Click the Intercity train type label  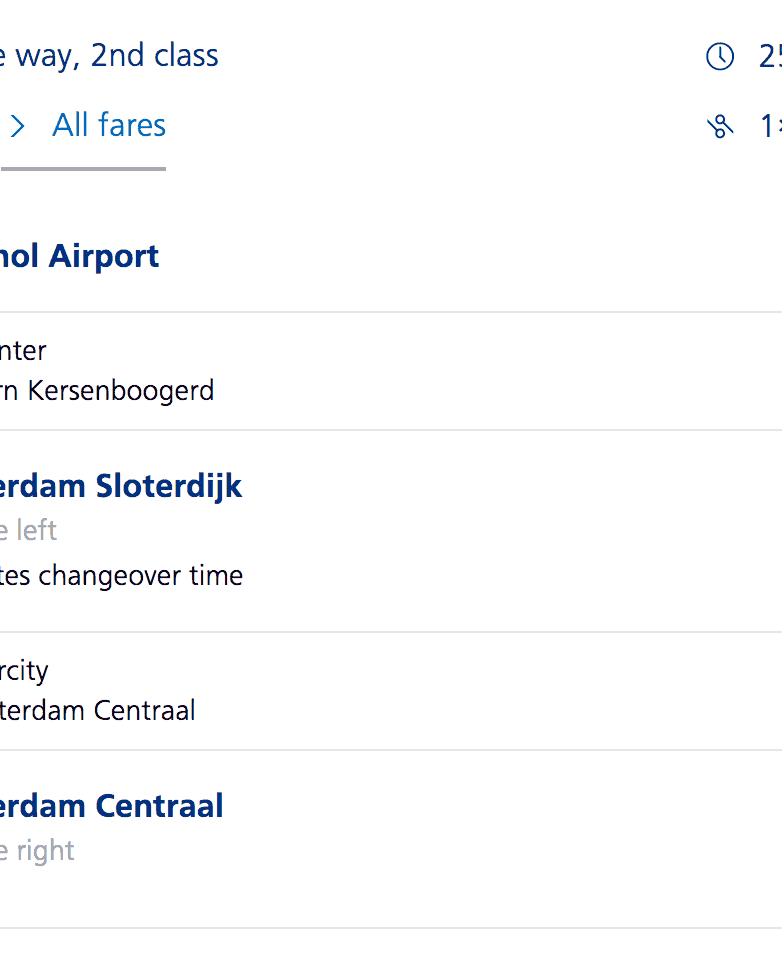tap(24, 670)
